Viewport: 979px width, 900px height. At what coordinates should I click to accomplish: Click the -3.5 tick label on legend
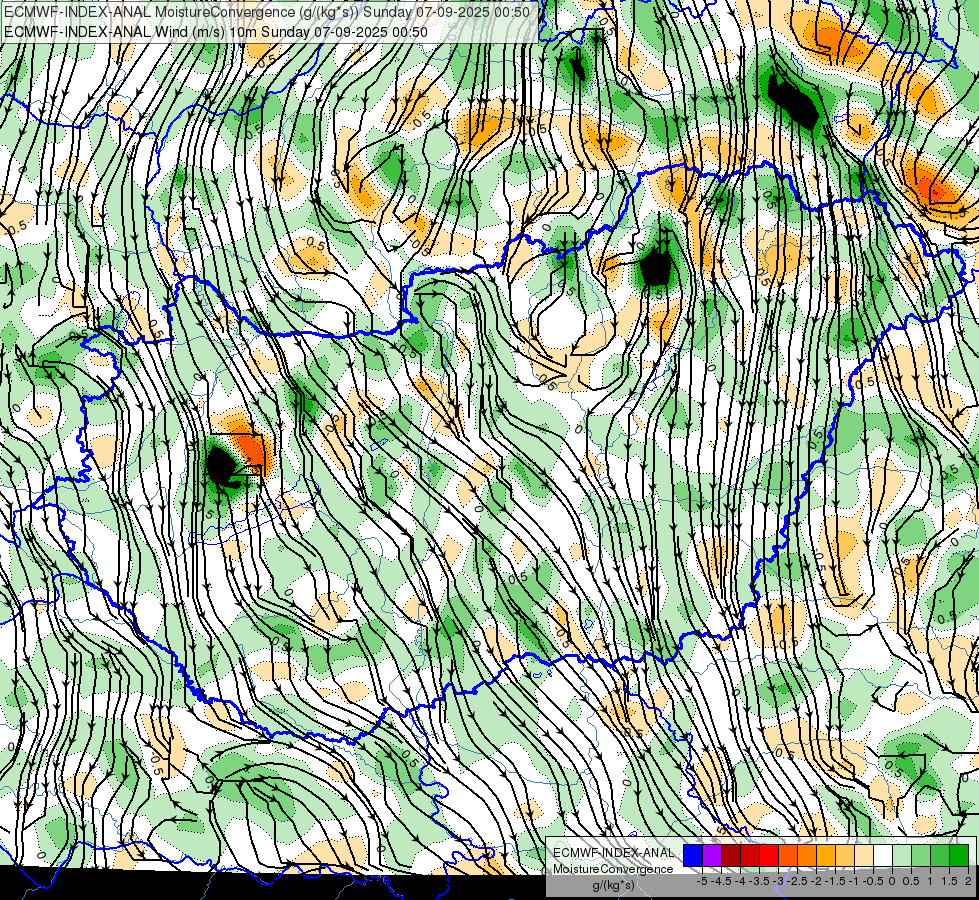(759, 881)
